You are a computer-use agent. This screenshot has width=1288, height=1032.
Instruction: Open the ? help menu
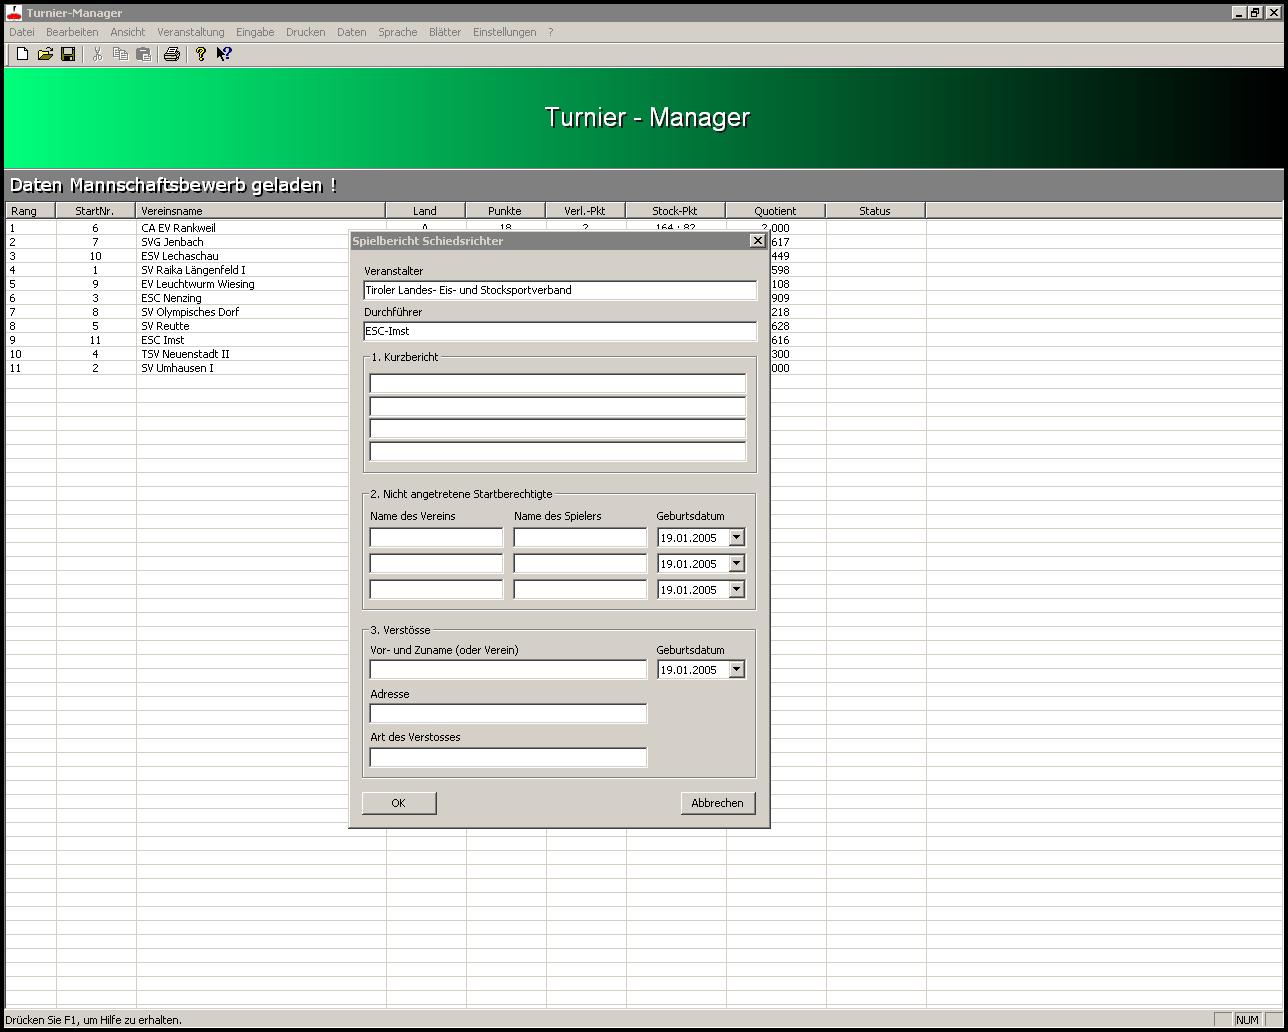coord(550,32)
